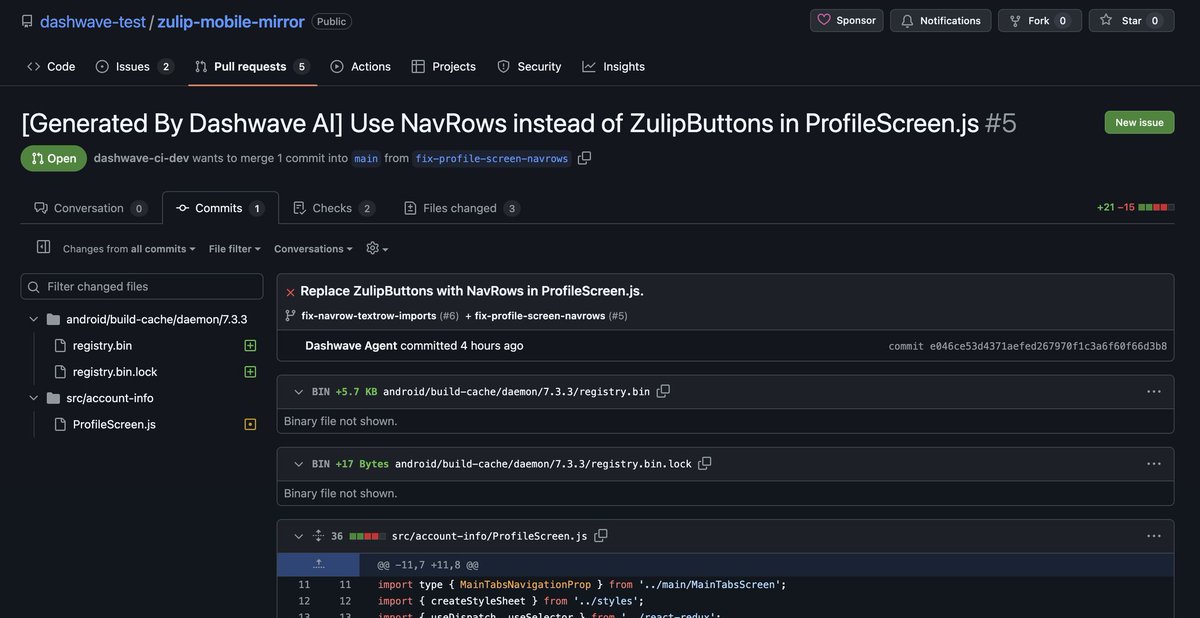Expand hidden lines above in diff

(x=319, y=565)
